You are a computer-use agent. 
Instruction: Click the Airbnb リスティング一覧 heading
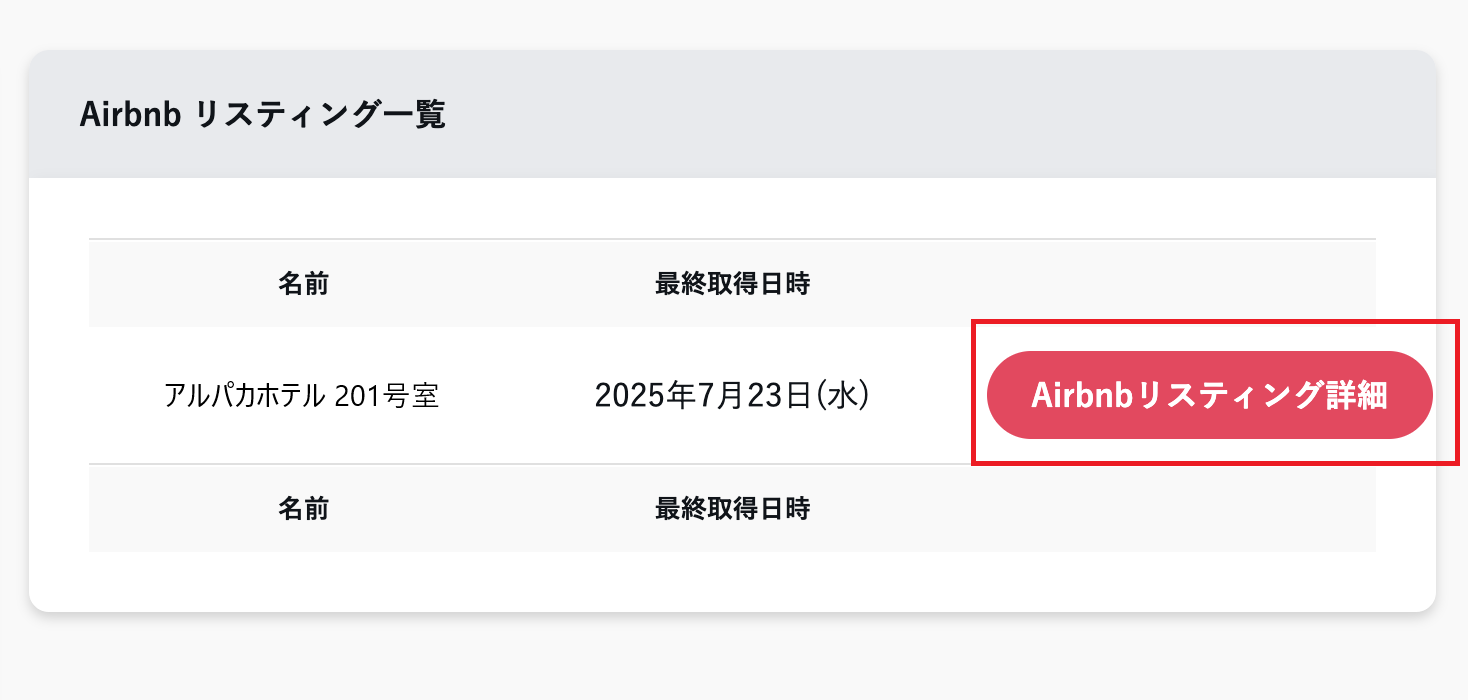coord(262,115)
